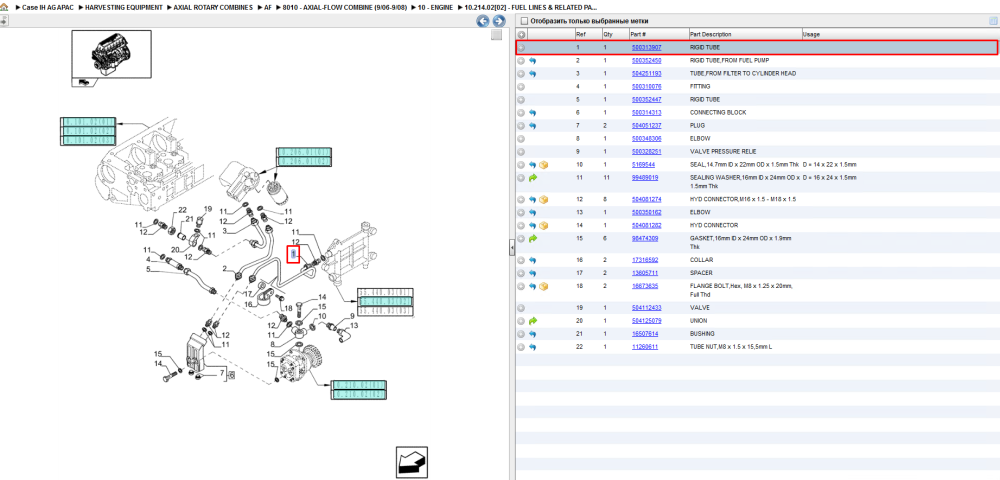Image resolution: width=1000 pixels, height=480 pixels.
Task: Open '8010 - AXIAL-FLOW COMBINE' breadcrumb
Action: point(345,8)
